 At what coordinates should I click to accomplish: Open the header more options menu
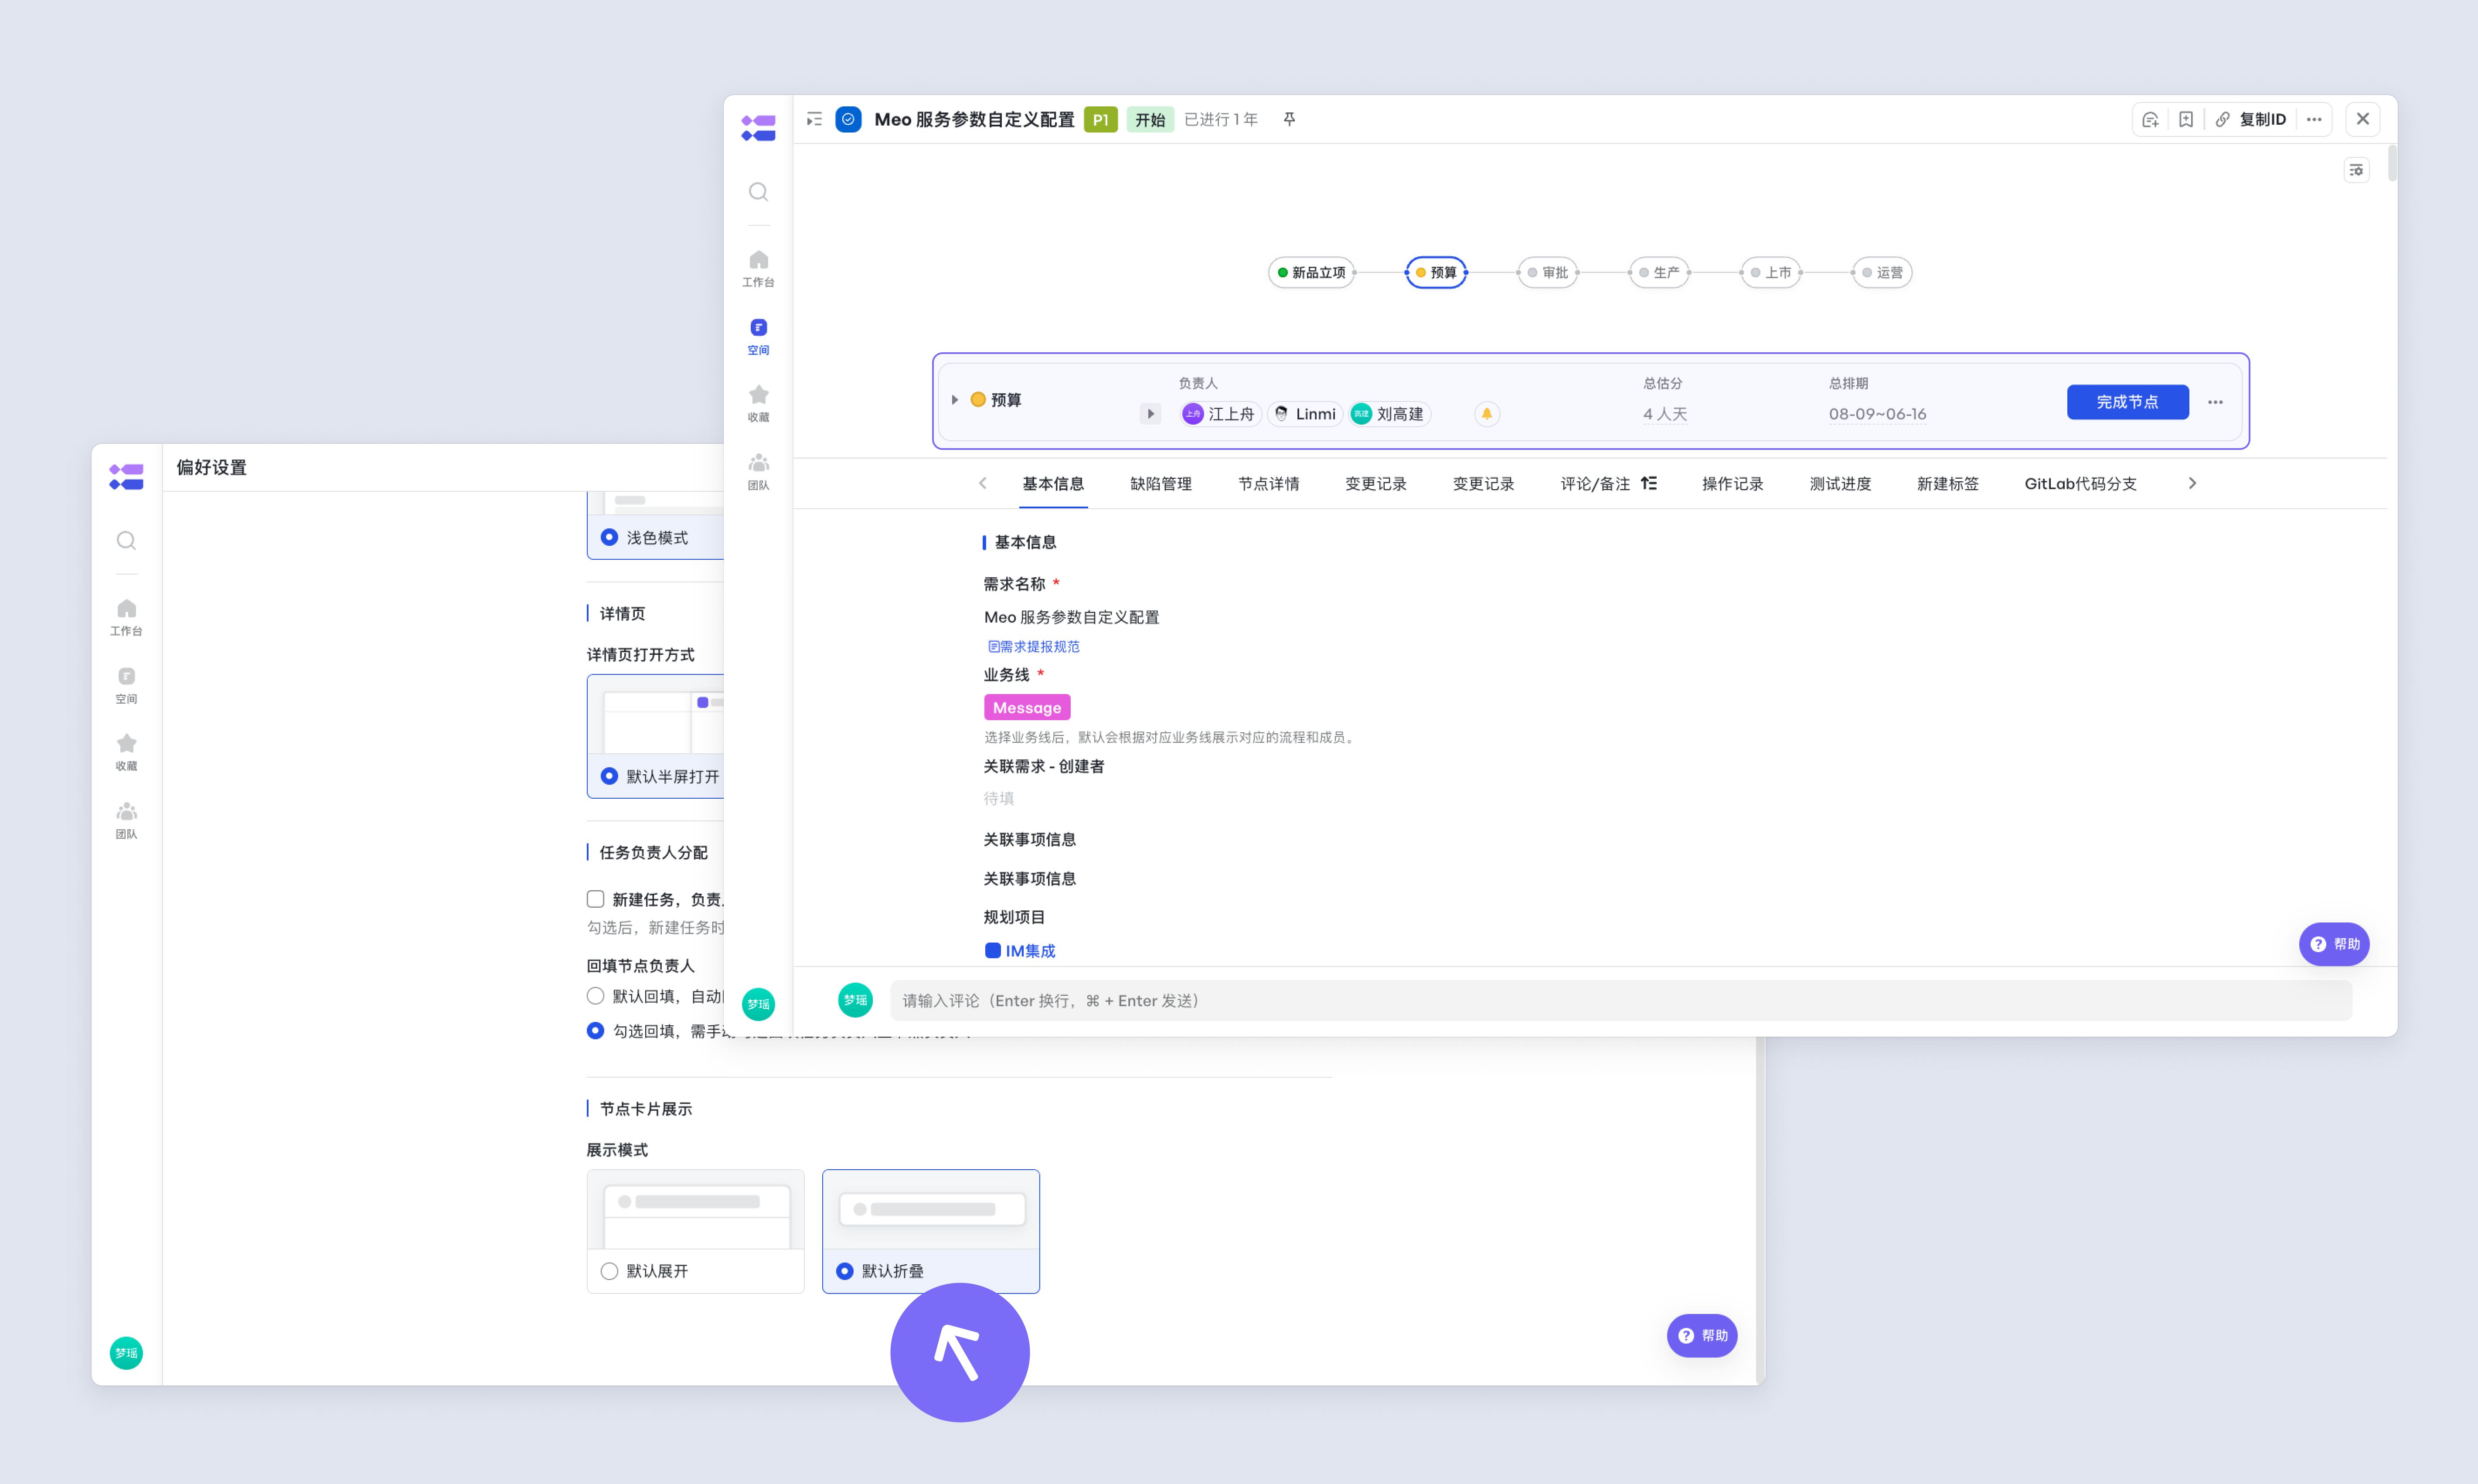[2314, 119]
